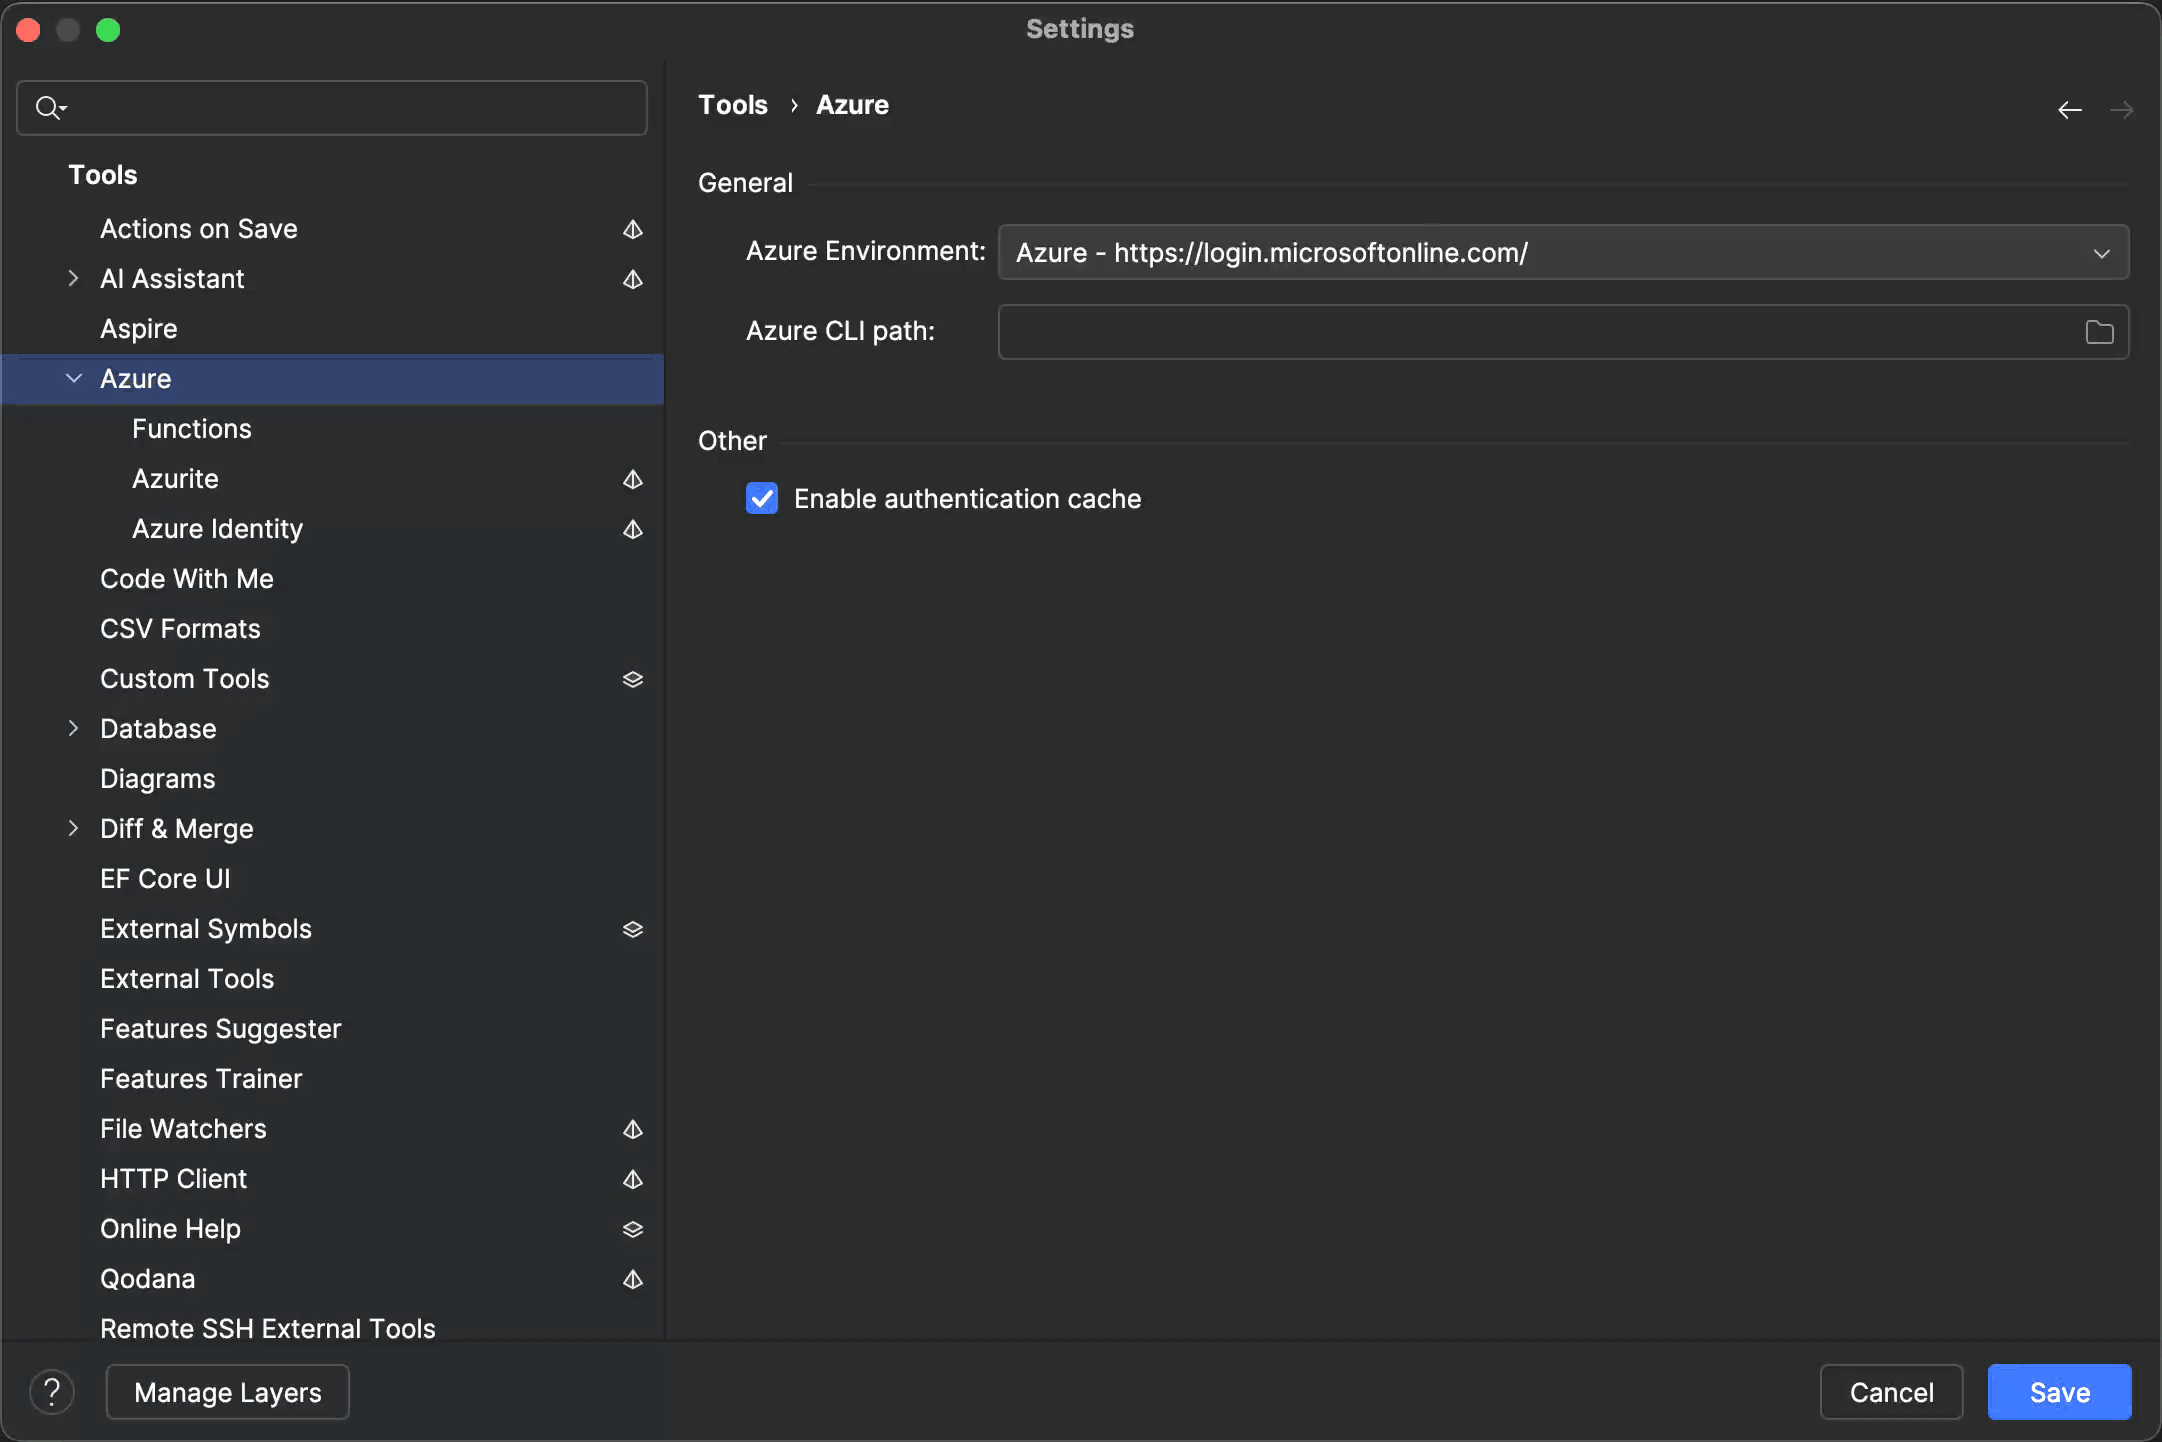The height and width of the screenshot is (1442, 2162).
Task: Click the layered-settings icon beside Online Help
Action: pos(632,1229)
